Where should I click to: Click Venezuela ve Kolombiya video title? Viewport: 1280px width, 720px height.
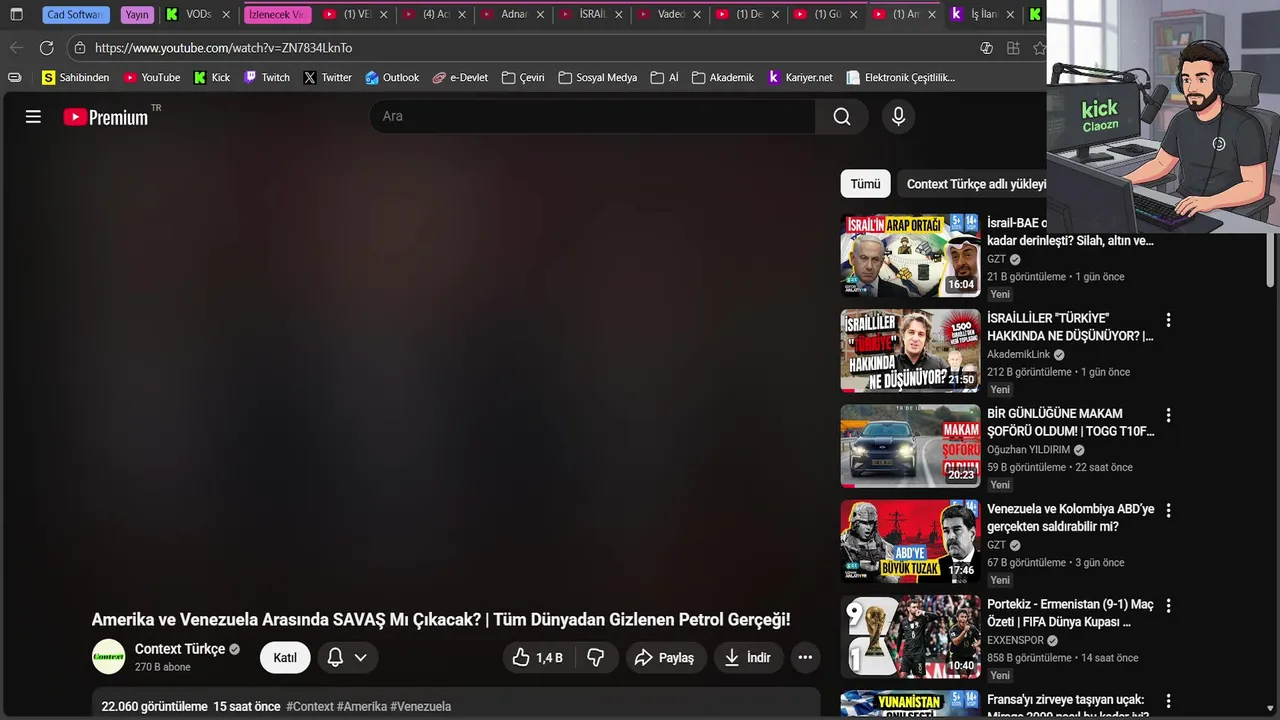click(x=1070, y=518)
